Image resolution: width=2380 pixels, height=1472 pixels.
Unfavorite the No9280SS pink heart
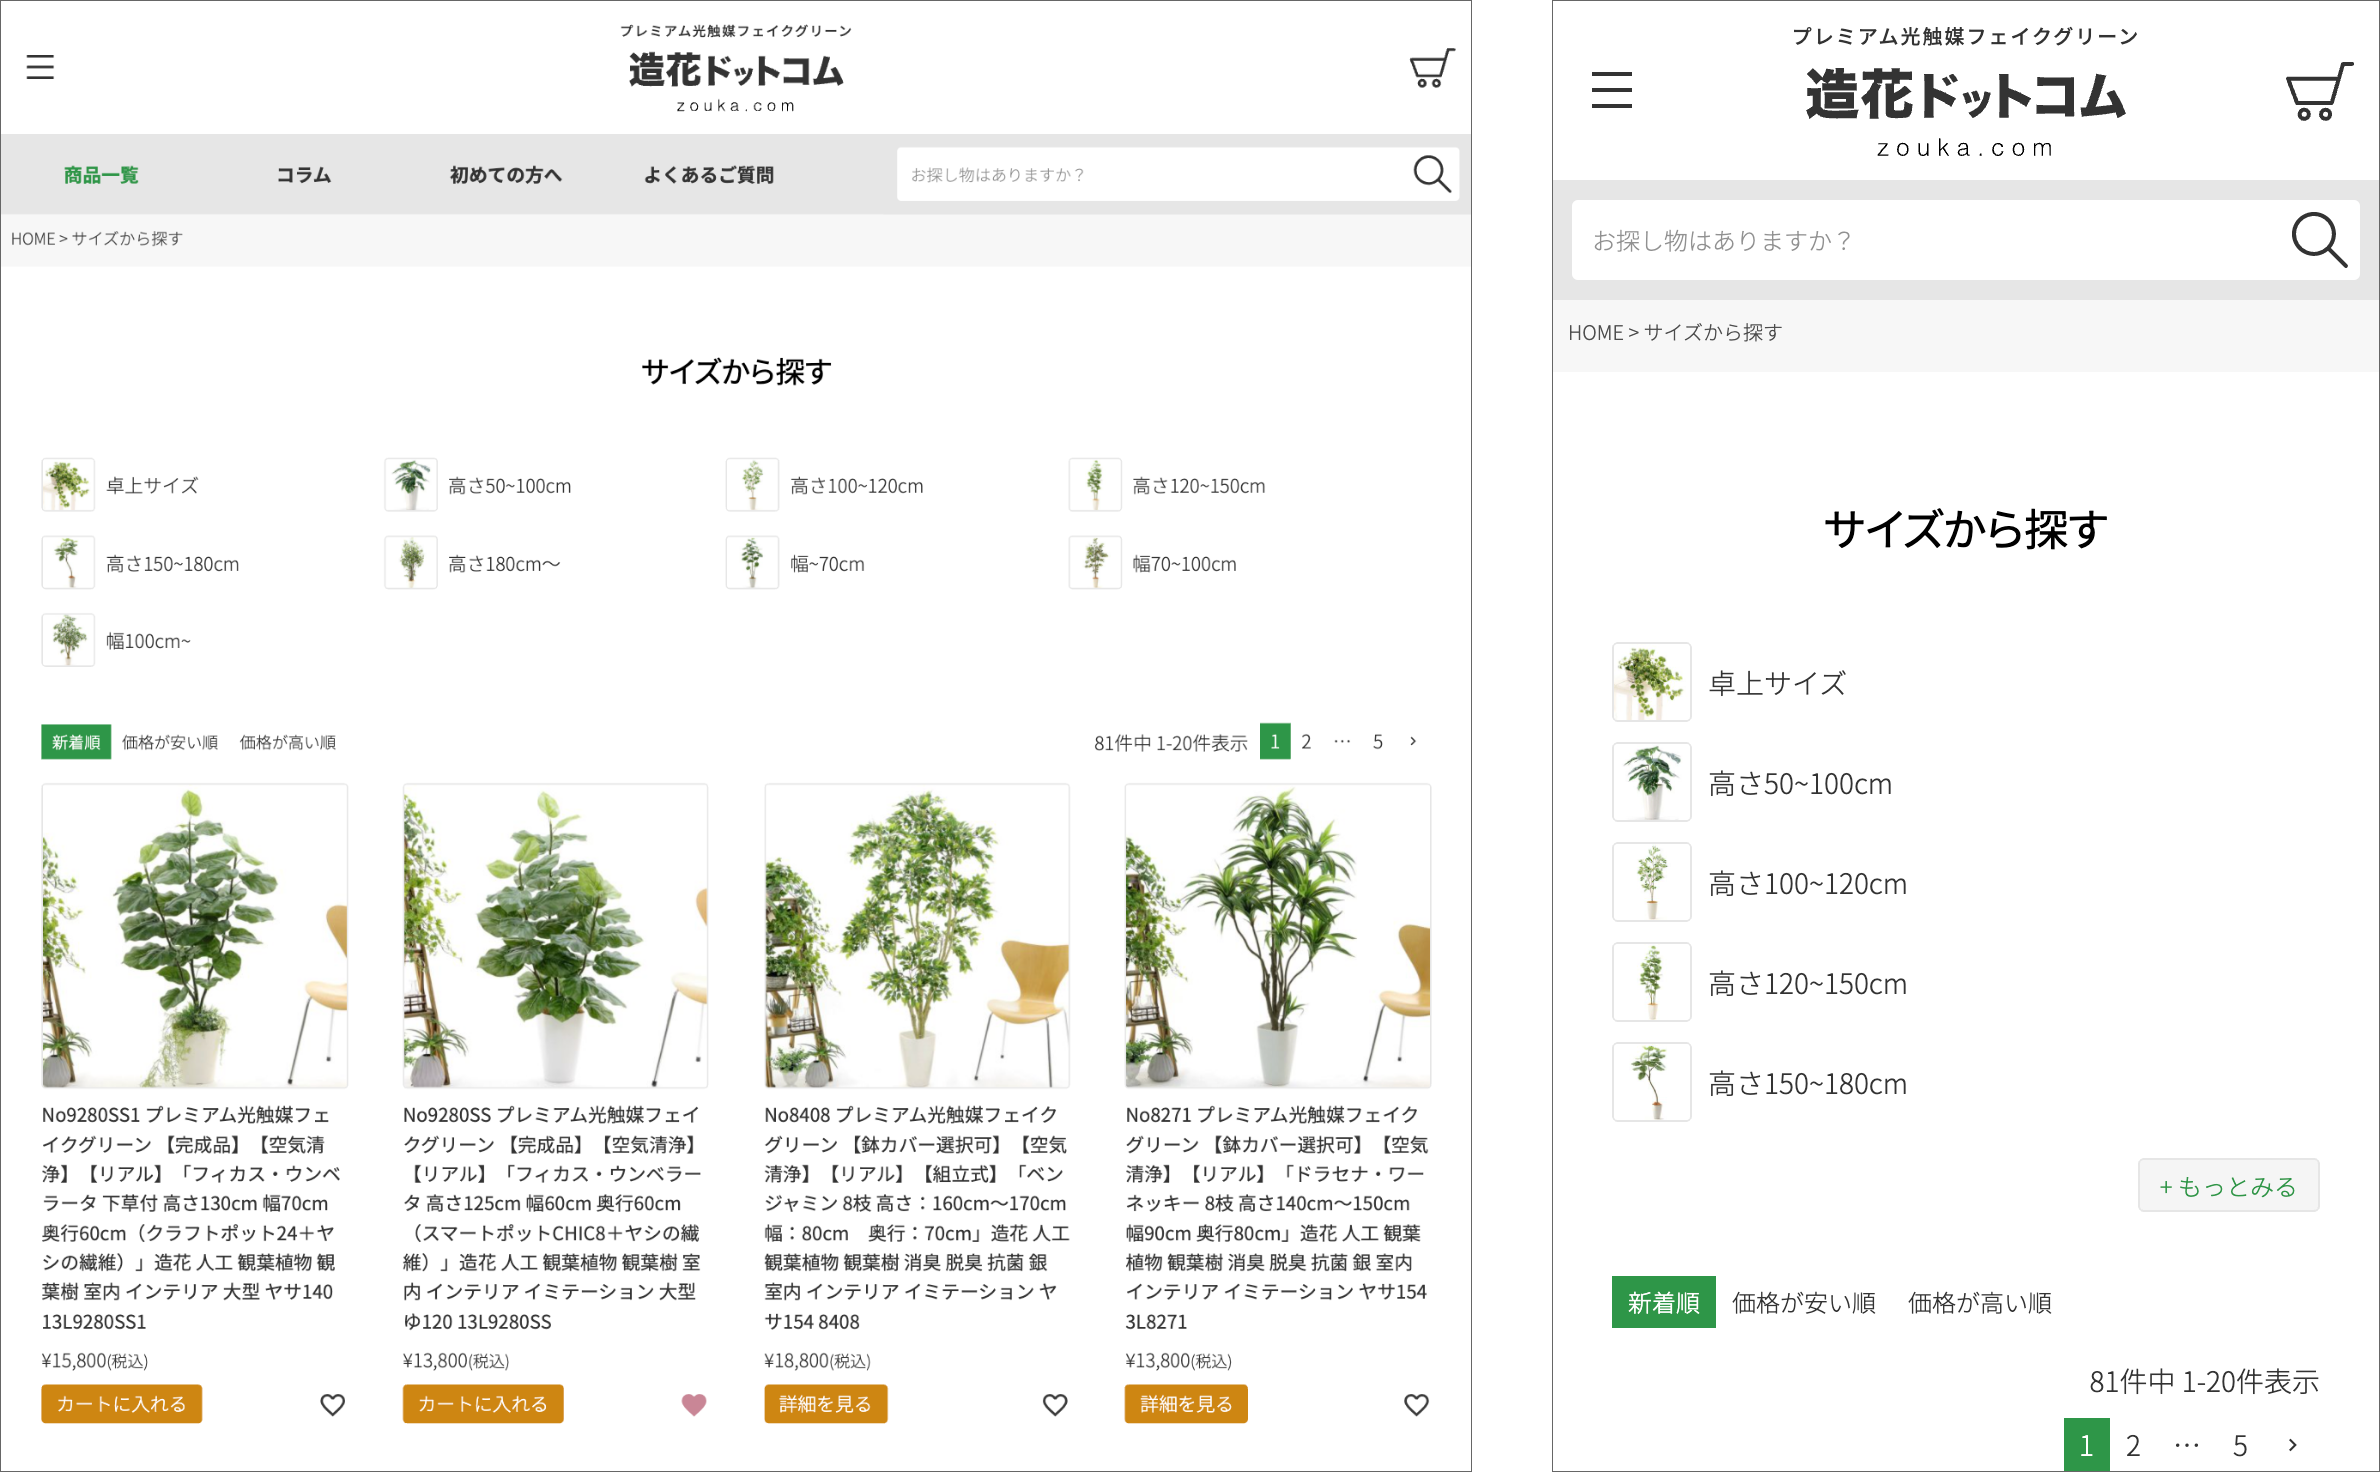tap(694, 1404)
